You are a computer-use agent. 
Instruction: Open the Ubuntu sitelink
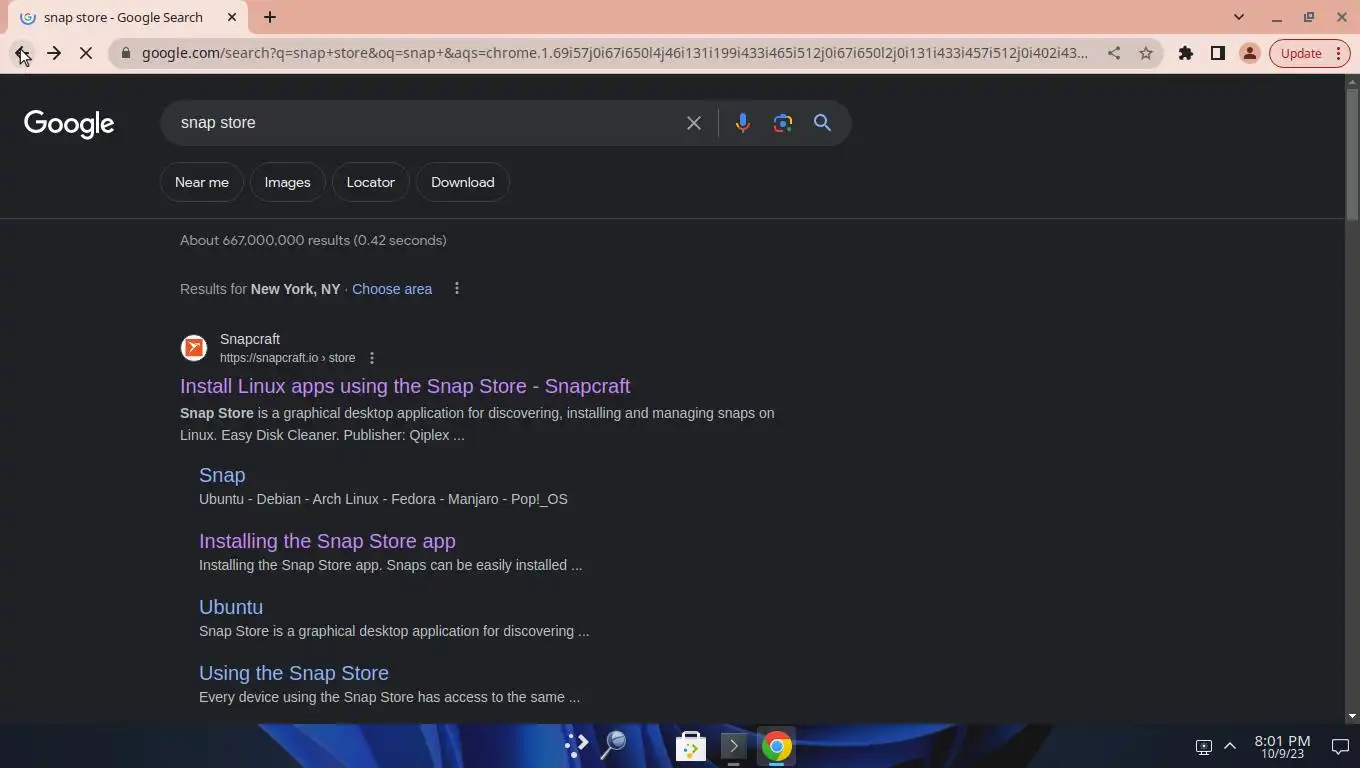coord(231,607)
